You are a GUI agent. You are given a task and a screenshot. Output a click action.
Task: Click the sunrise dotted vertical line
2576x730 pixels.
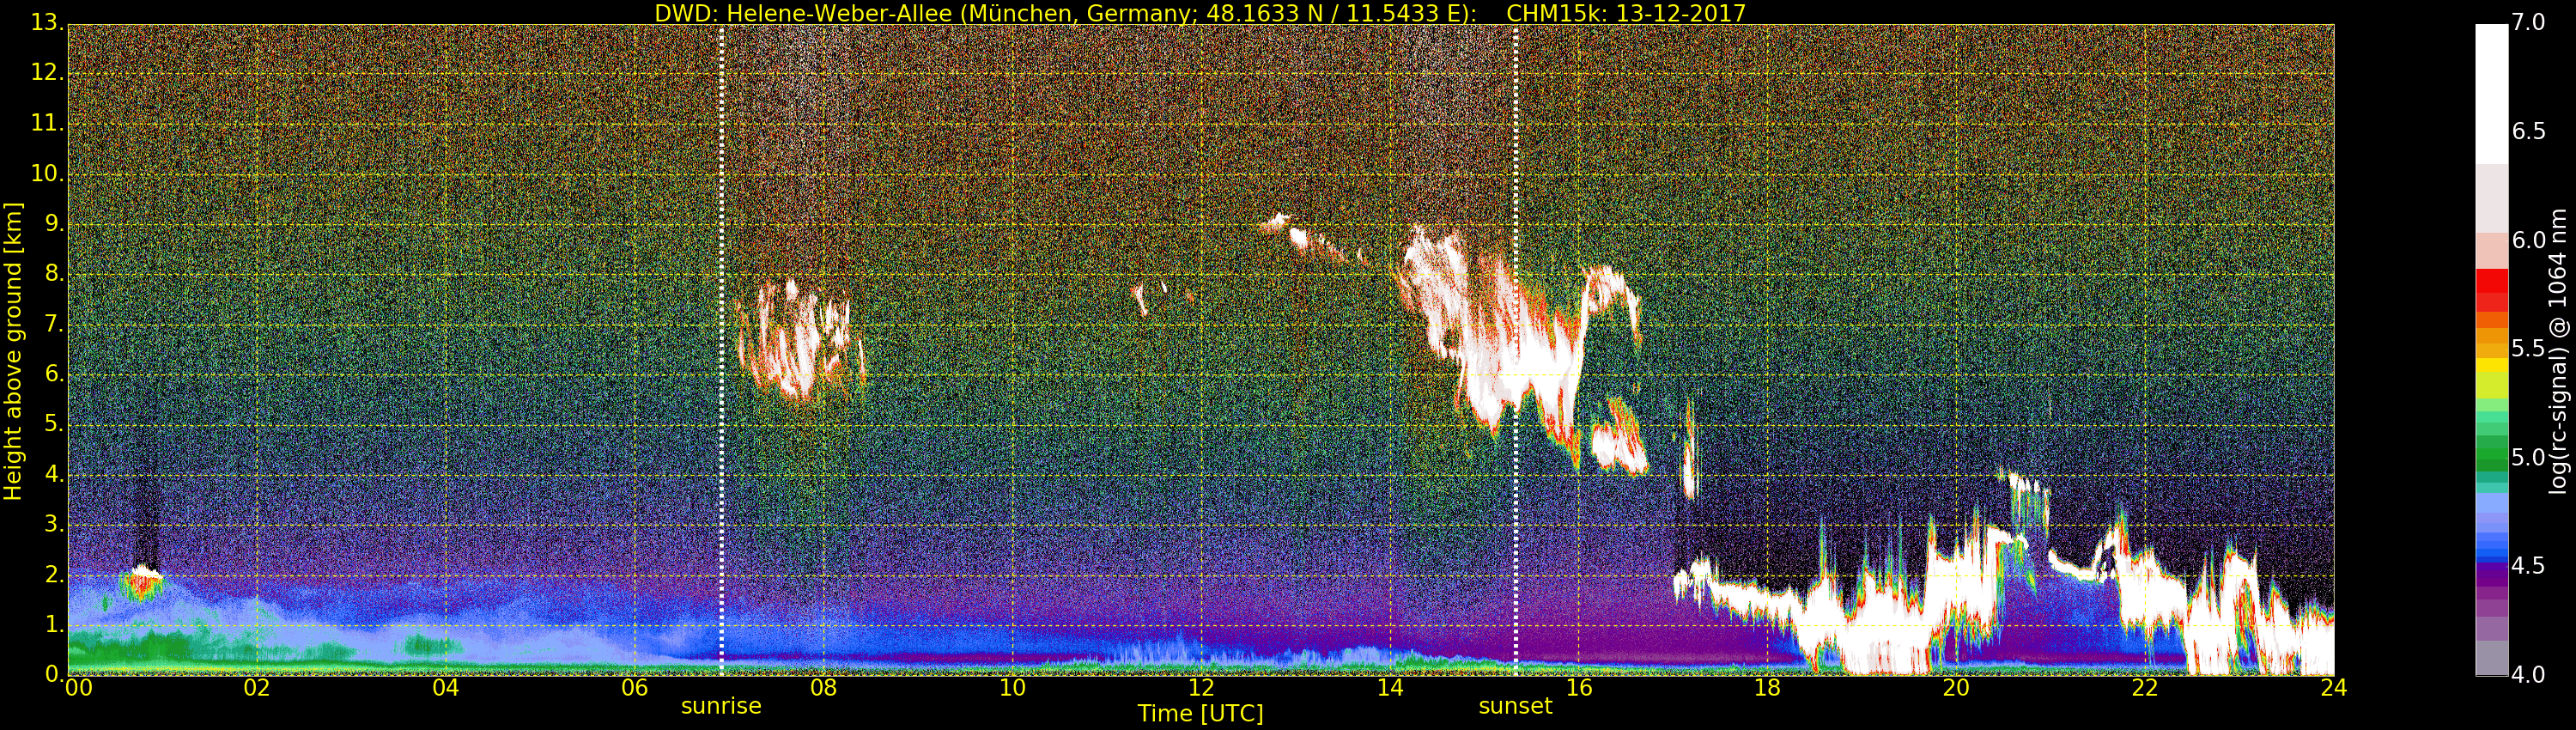pos(721,350)
